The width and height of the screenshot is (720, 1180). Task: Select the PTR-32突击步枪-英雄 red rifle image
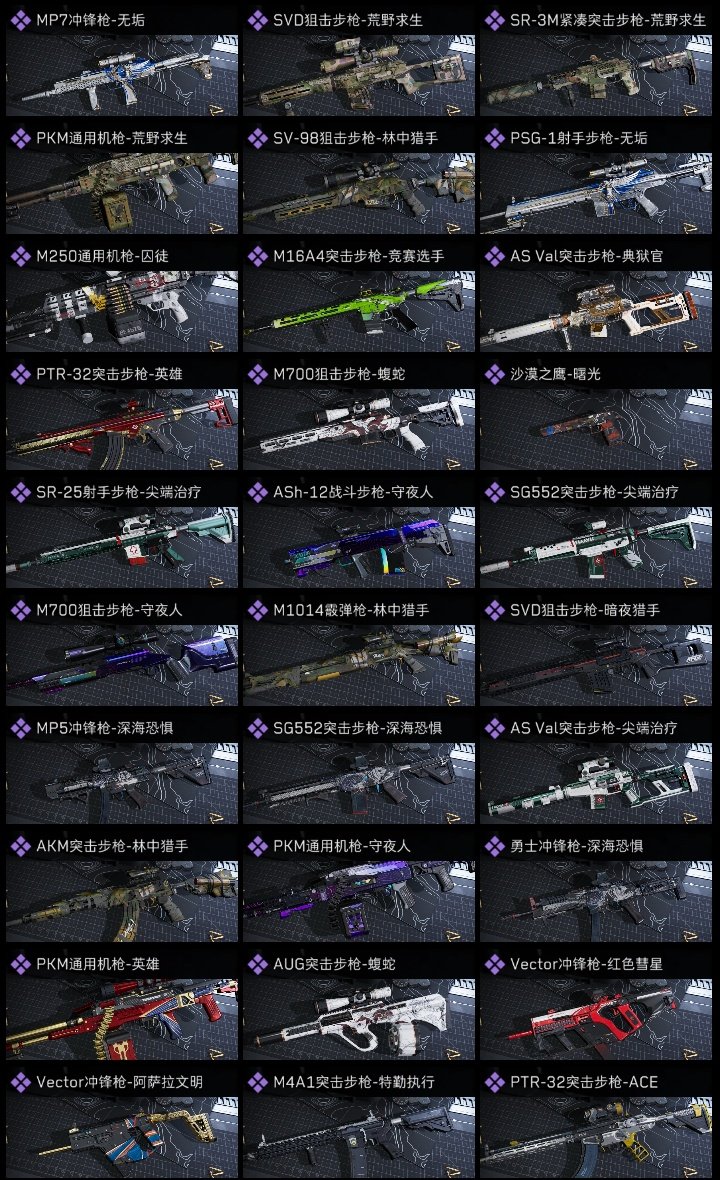122,430
